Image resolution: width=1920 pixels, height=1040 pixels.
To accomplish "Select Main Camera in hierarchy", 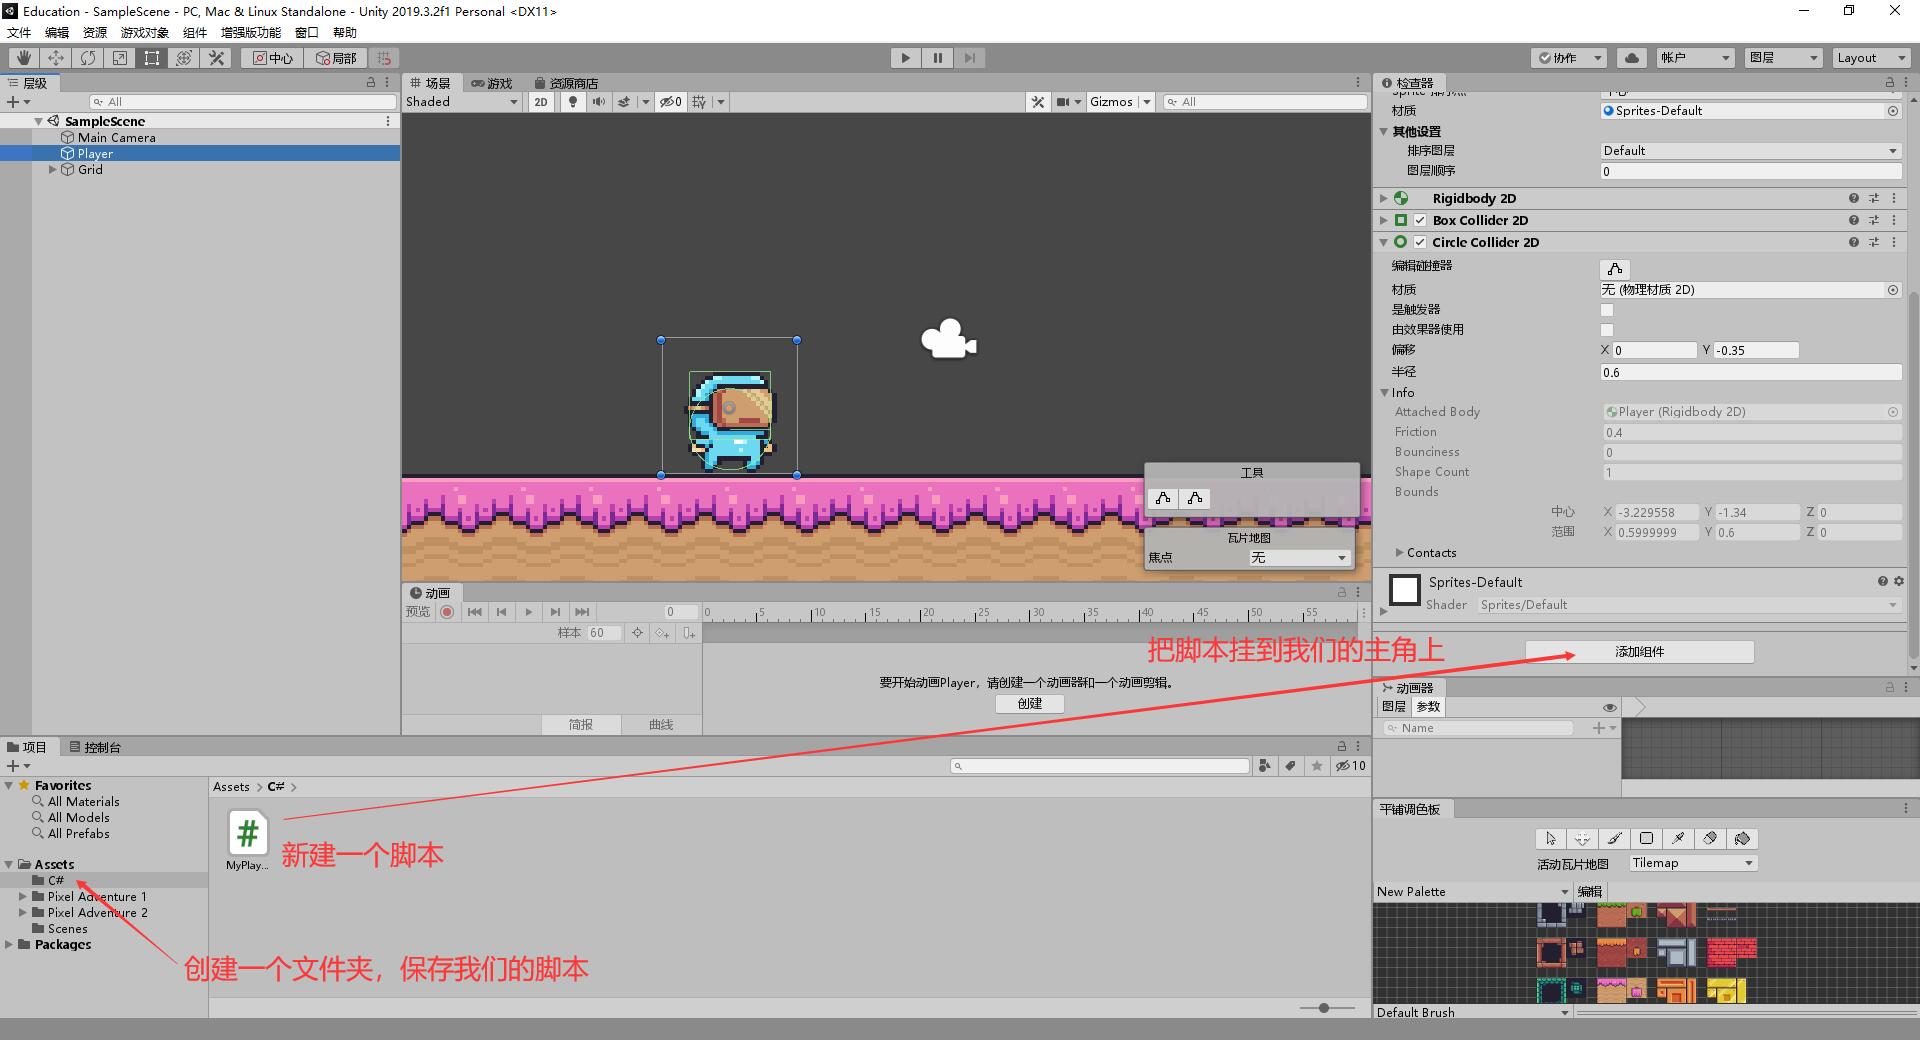I will point(116,138).
